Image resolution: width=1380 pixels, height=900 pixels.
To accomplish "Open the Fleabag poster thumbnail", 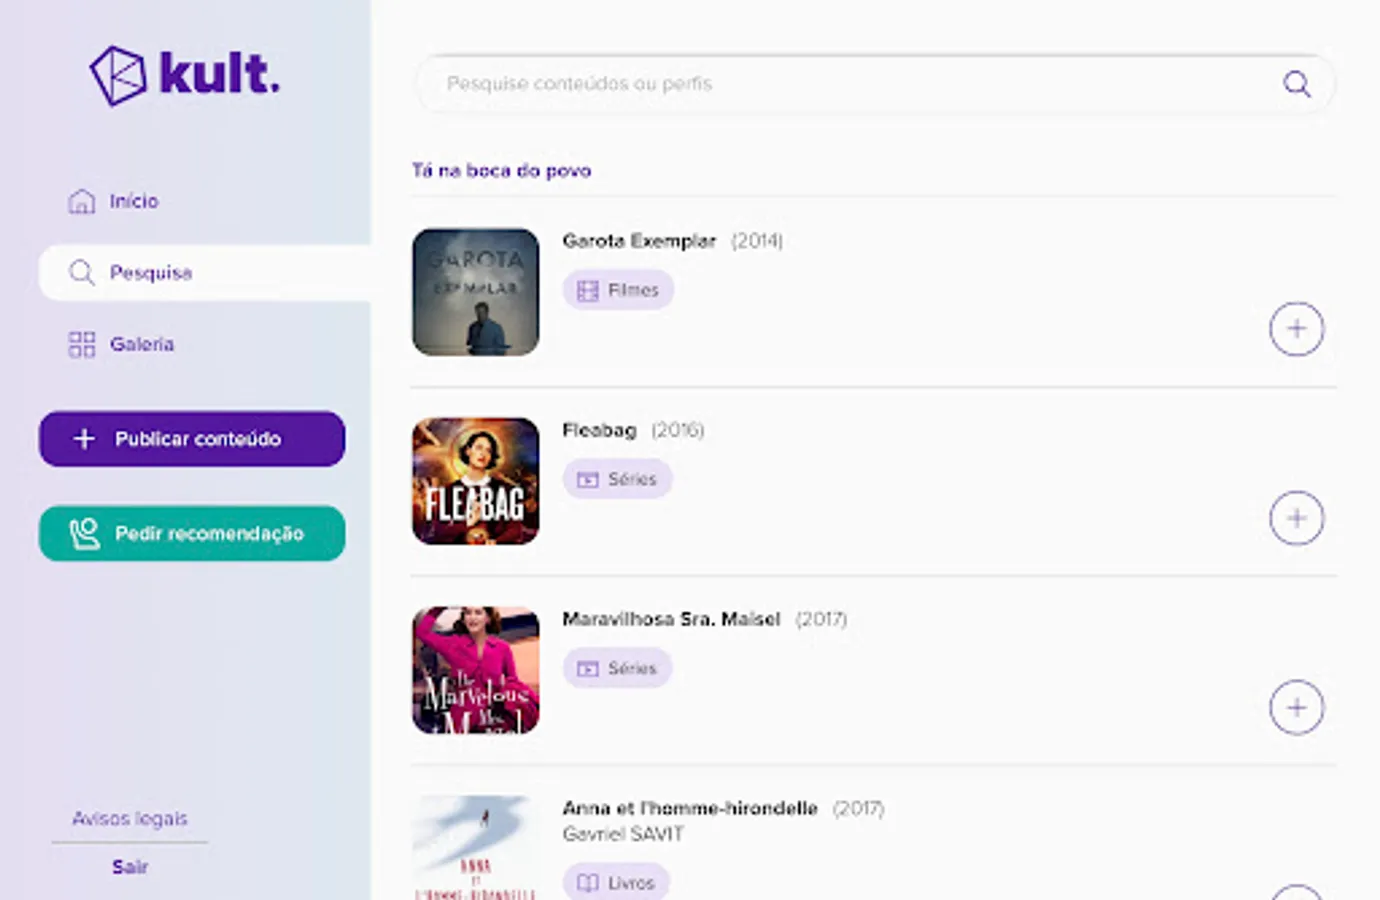I will [x=476, y=481].
